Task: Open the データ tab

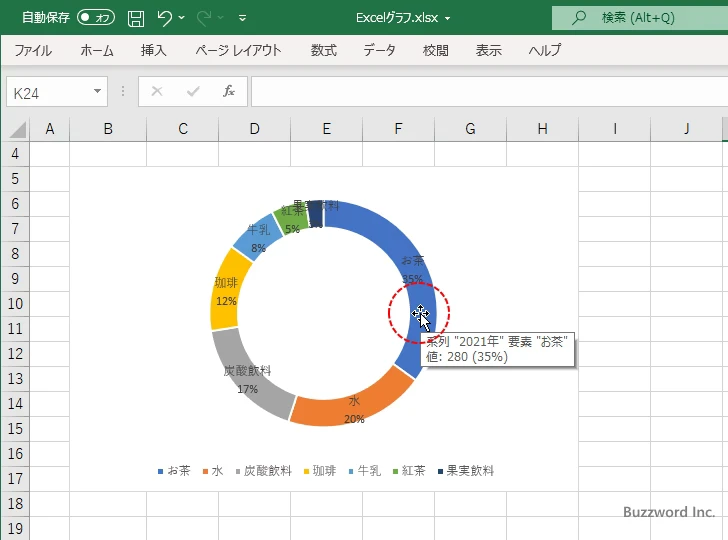Action: [379, 50]
